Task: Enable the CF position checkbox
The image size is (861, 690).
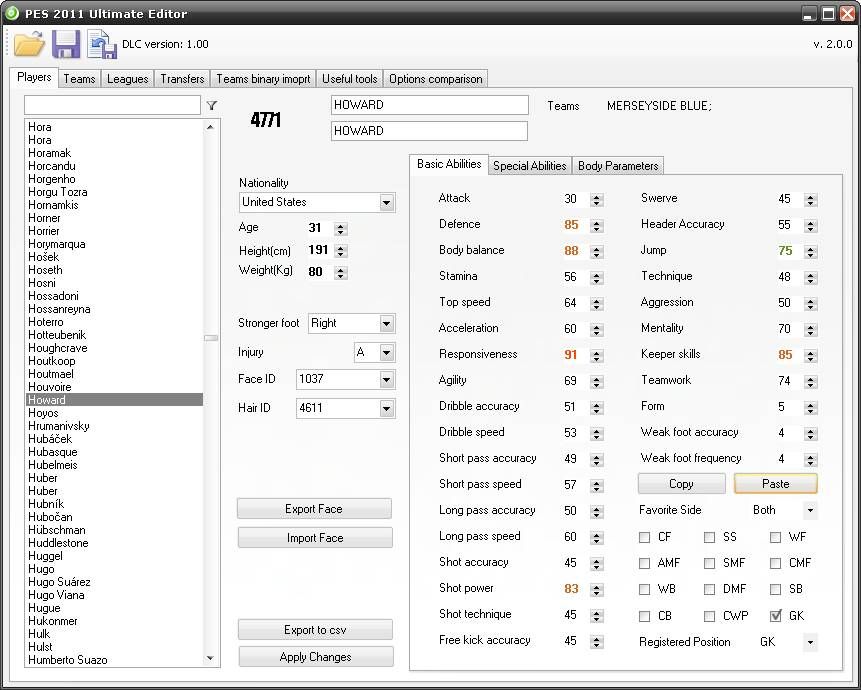Action: [x=645, y=538]
